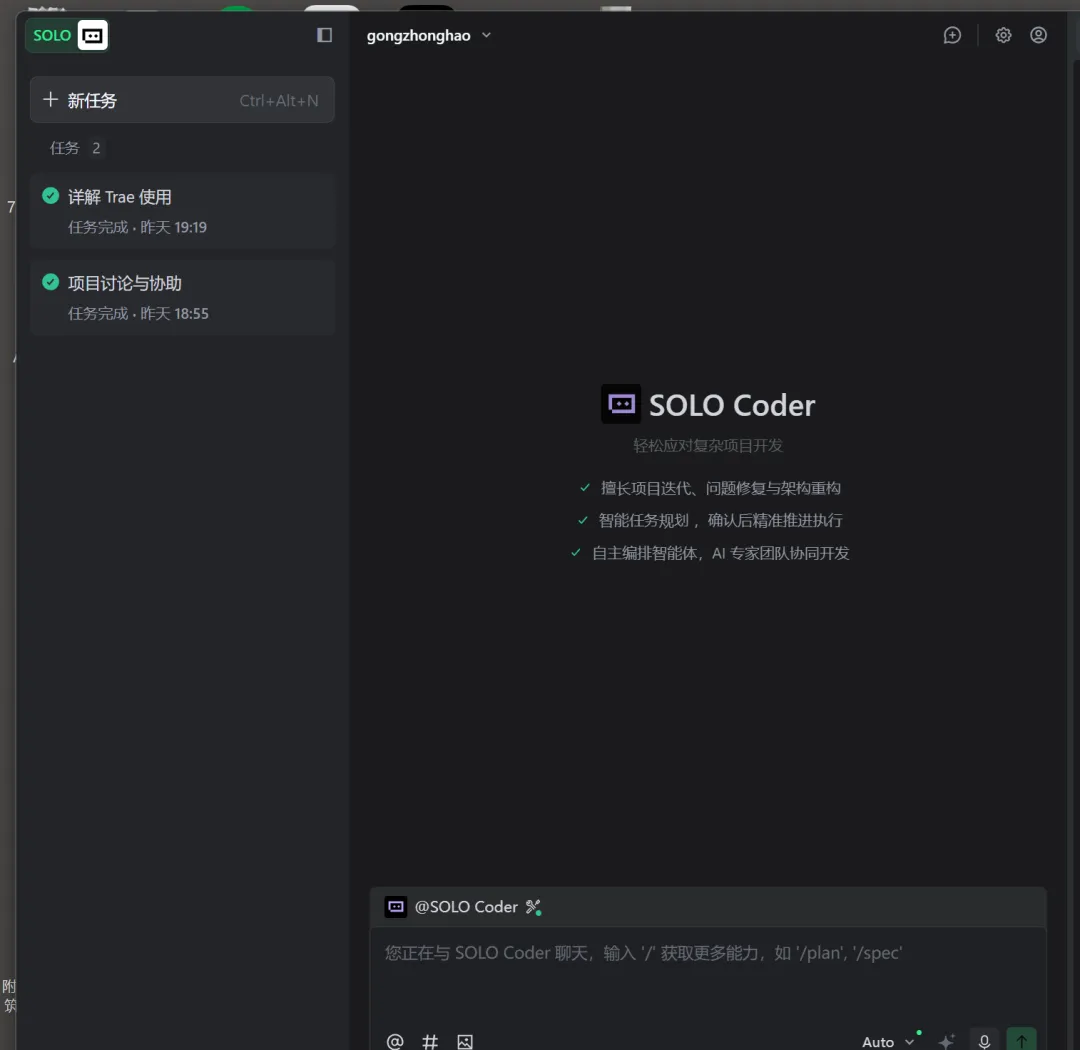Click the SOLO Coder logo in center
Image resolution: width=1080 pixels, height=1050 pixels.
coord(621,404)
